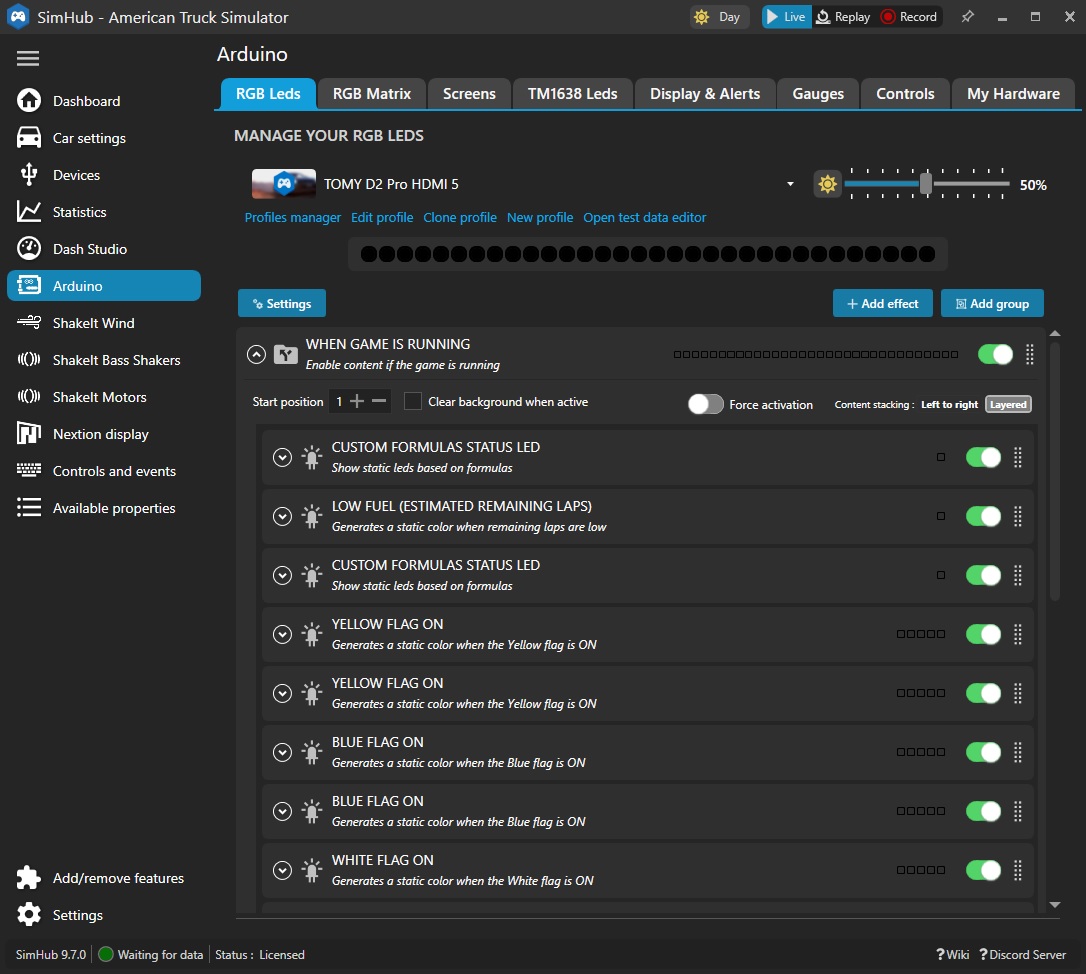
Task: Open the TM1638 Leds tab
Action: (573, 94)
